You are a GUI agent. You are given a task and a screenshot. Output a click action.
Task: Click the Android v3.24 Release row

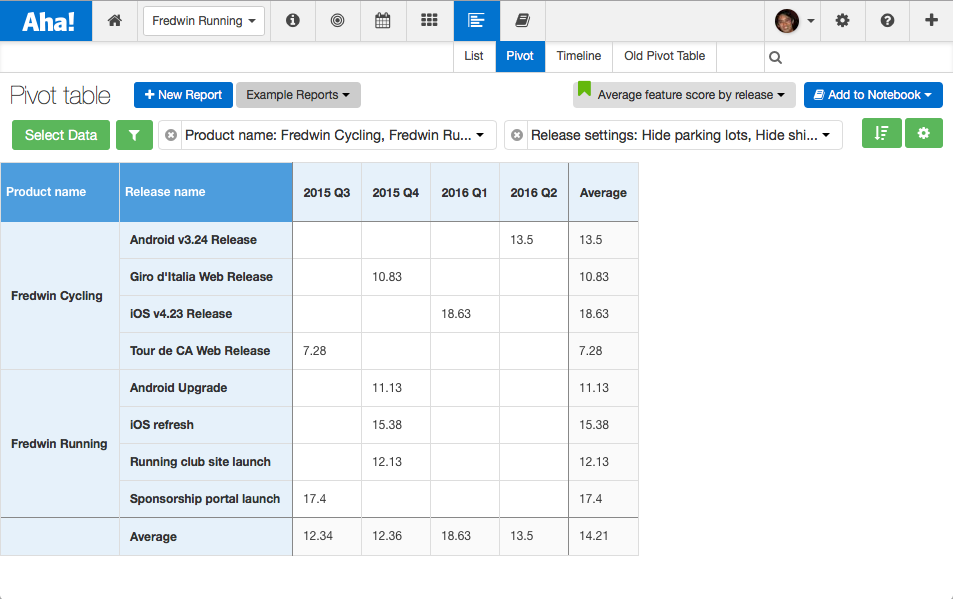point(206,240)
